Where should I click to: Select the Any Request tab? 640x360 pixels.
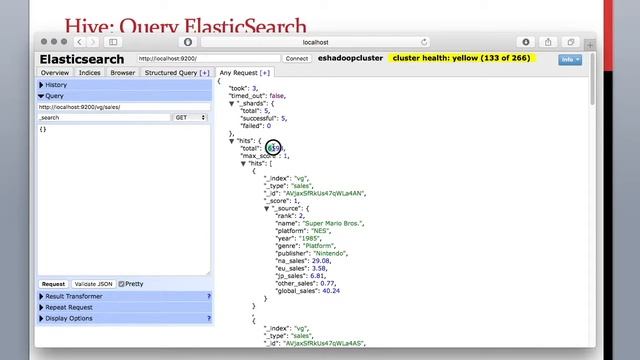pos(244,73)
